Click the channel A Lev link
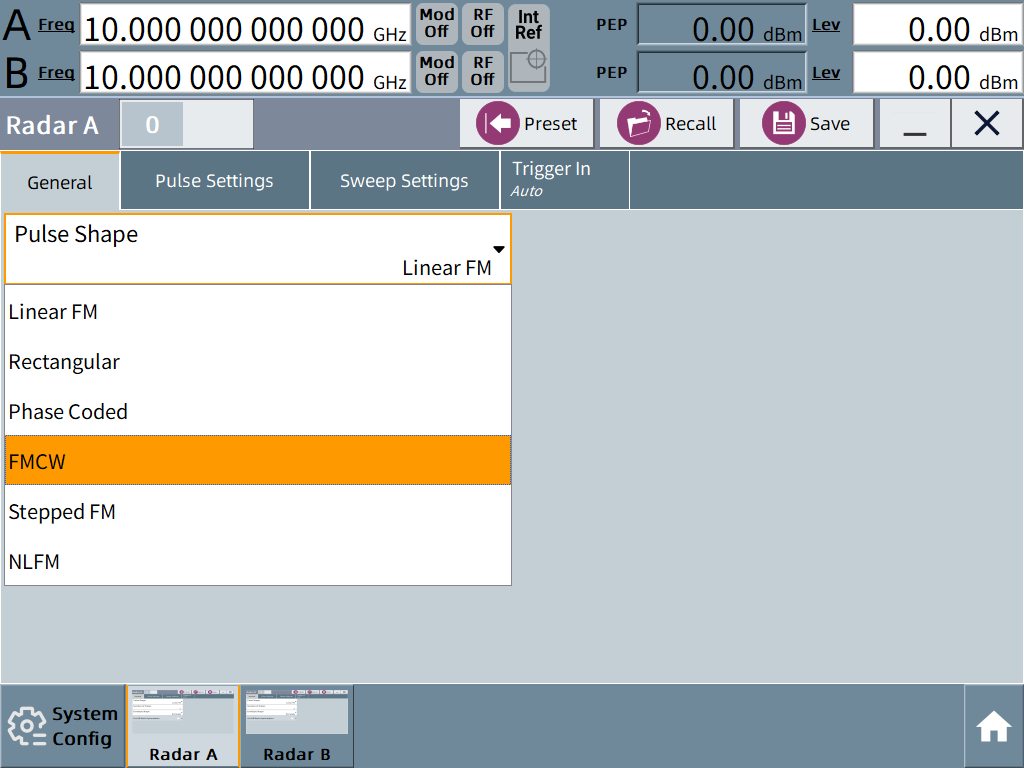This screenshot has height=768, width=1024. [x=826, y=25]
